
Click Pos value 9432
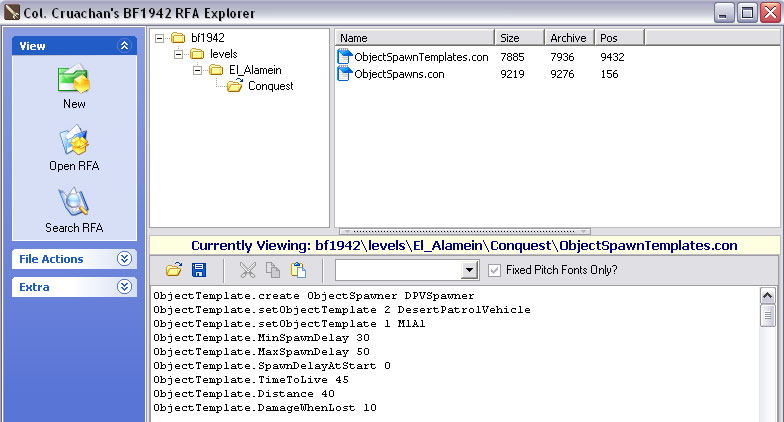point(612,57)
